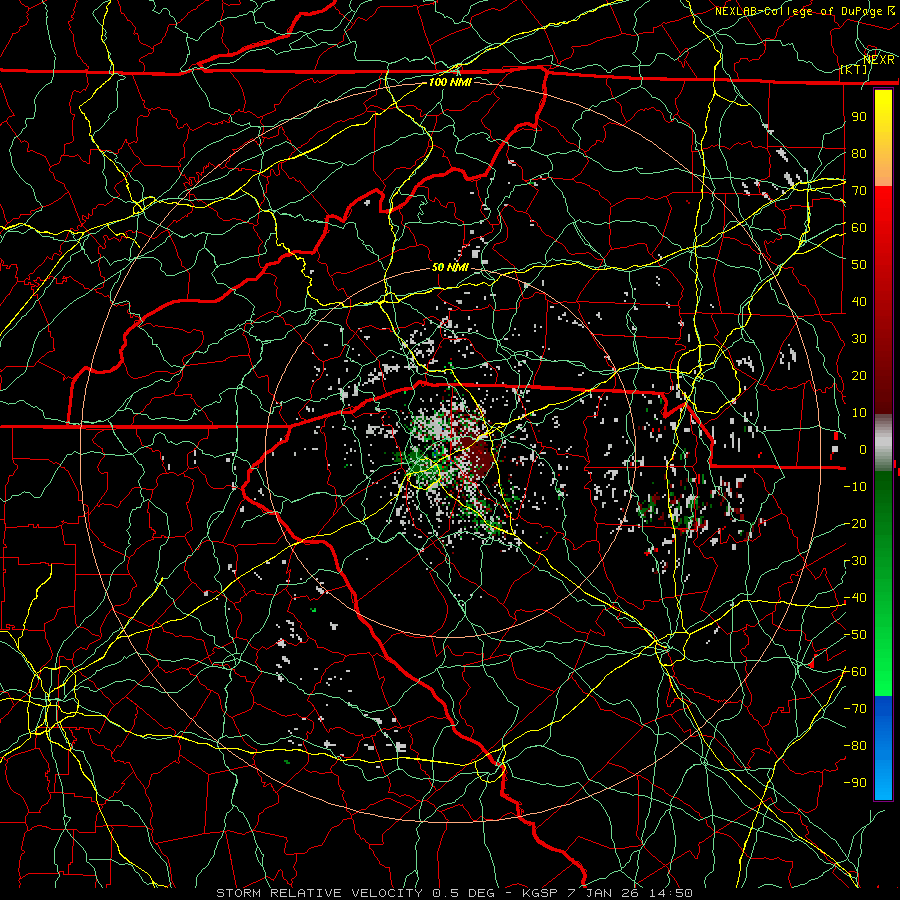Select the 30 value on velocity scale
The height and width of the screenshot is (900, 900).
click(x=859, y=339)
